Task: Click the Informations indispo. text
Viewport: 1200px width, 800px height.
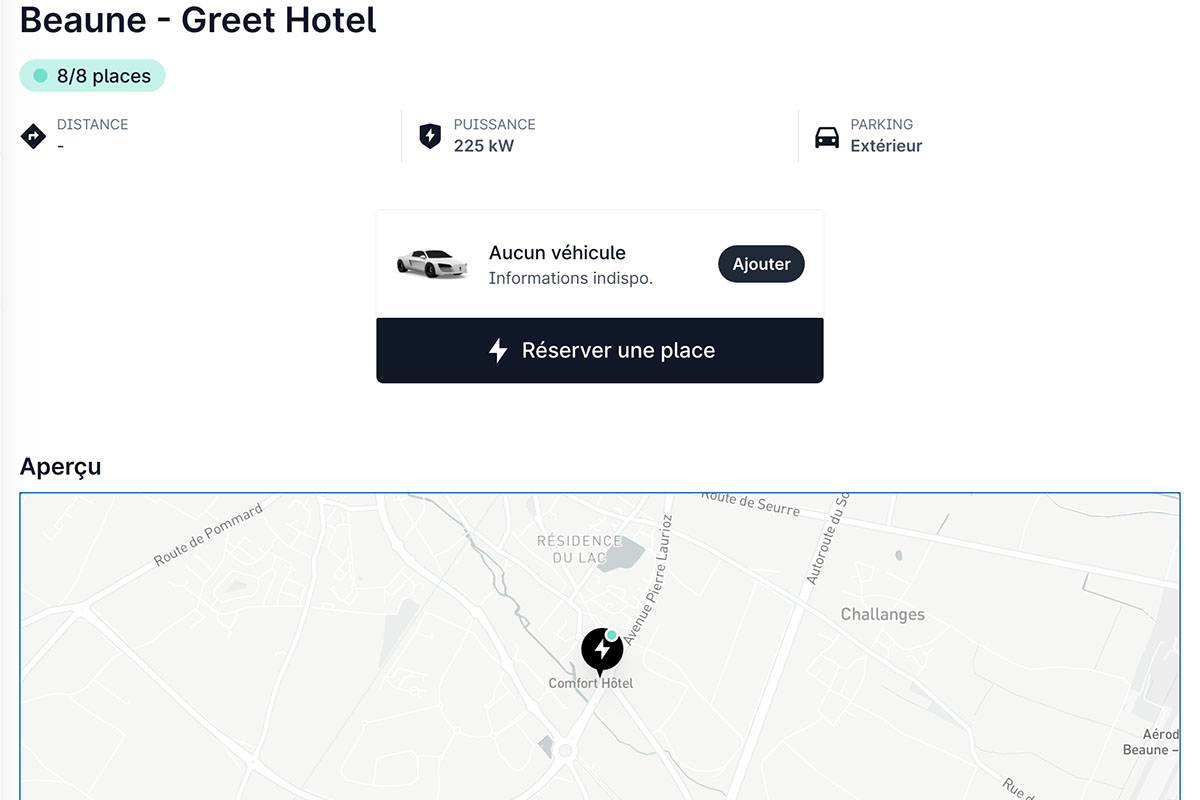Action: pos(570,279)
